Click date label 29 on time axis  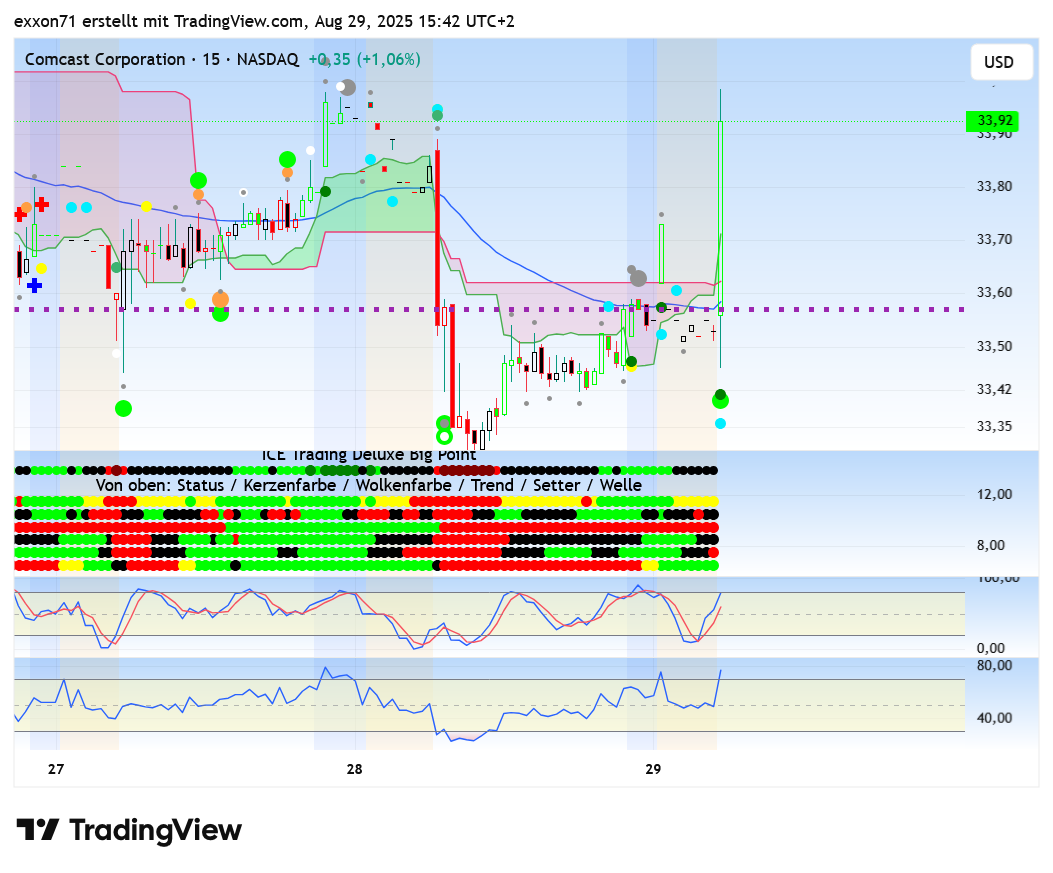[653, 769]
